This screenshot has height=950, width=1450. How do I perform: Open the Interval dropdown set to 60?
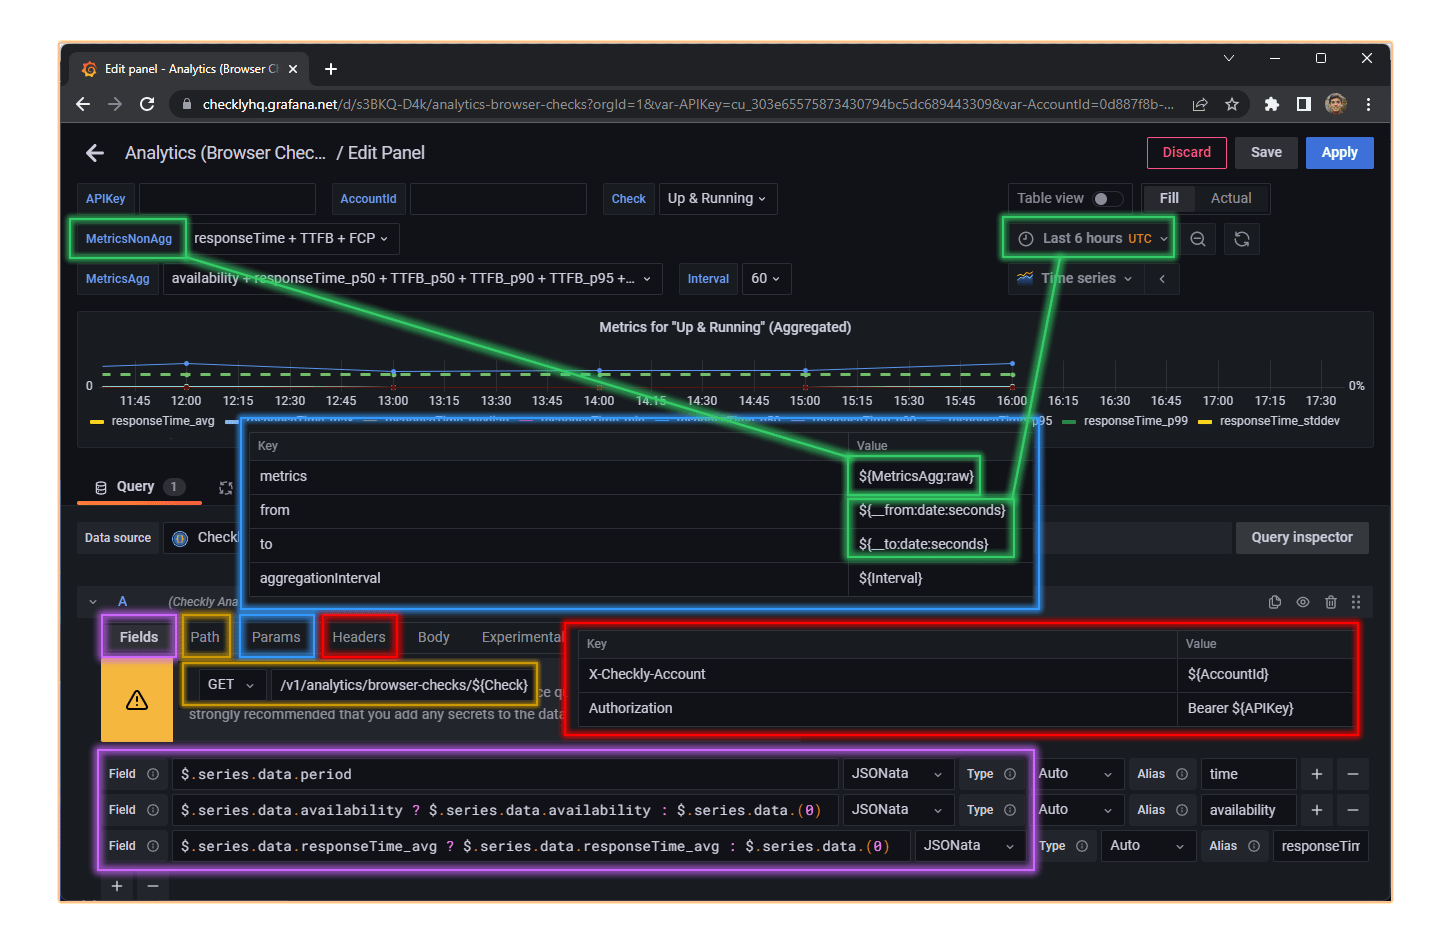pyautogui.click(x=766, y=279)
